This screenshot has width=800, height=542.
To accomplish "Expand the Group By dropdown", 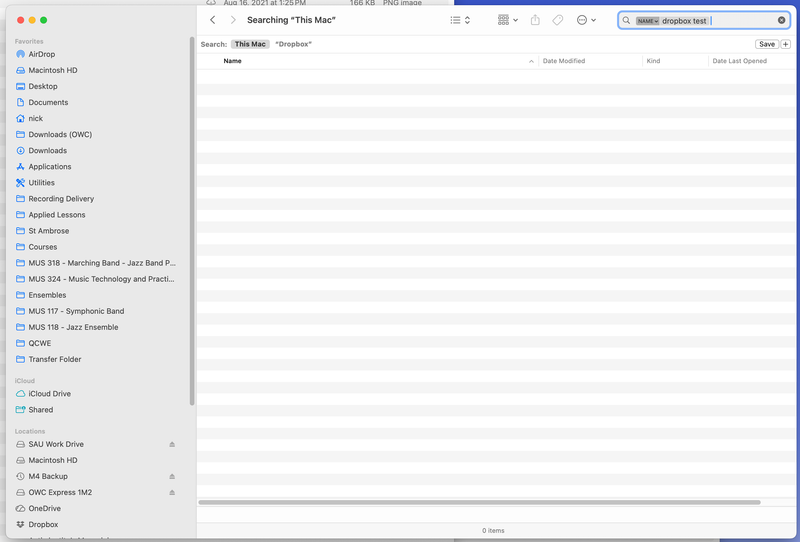I will point(508,20).
